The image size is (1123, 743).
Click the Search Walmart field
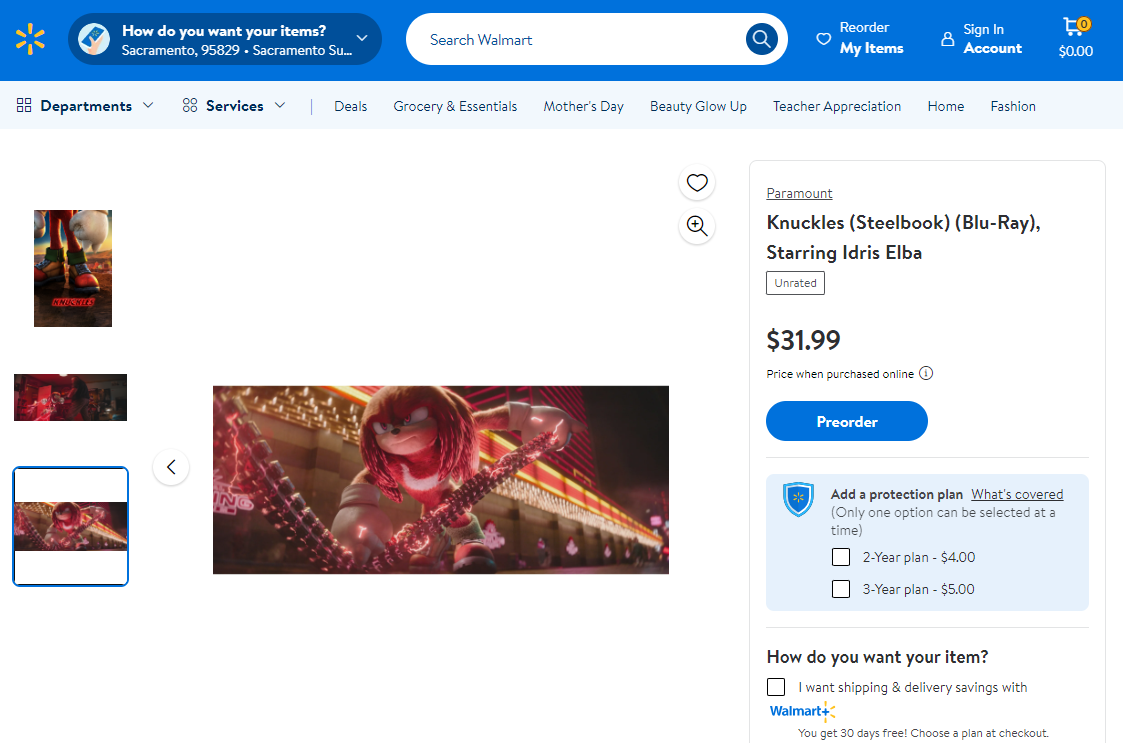(x=580, y=40)
